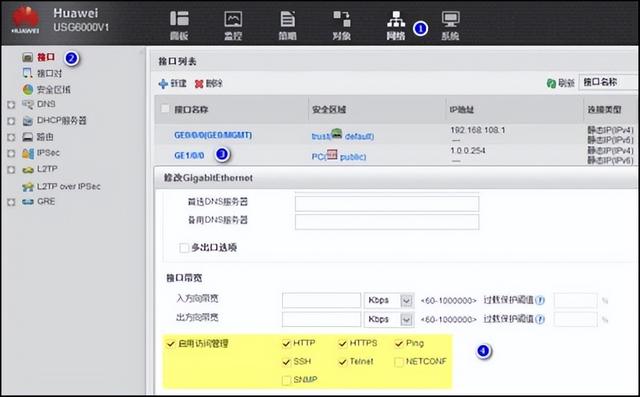Click the 首选DNS服务器 input field

(x=387, y=204)
